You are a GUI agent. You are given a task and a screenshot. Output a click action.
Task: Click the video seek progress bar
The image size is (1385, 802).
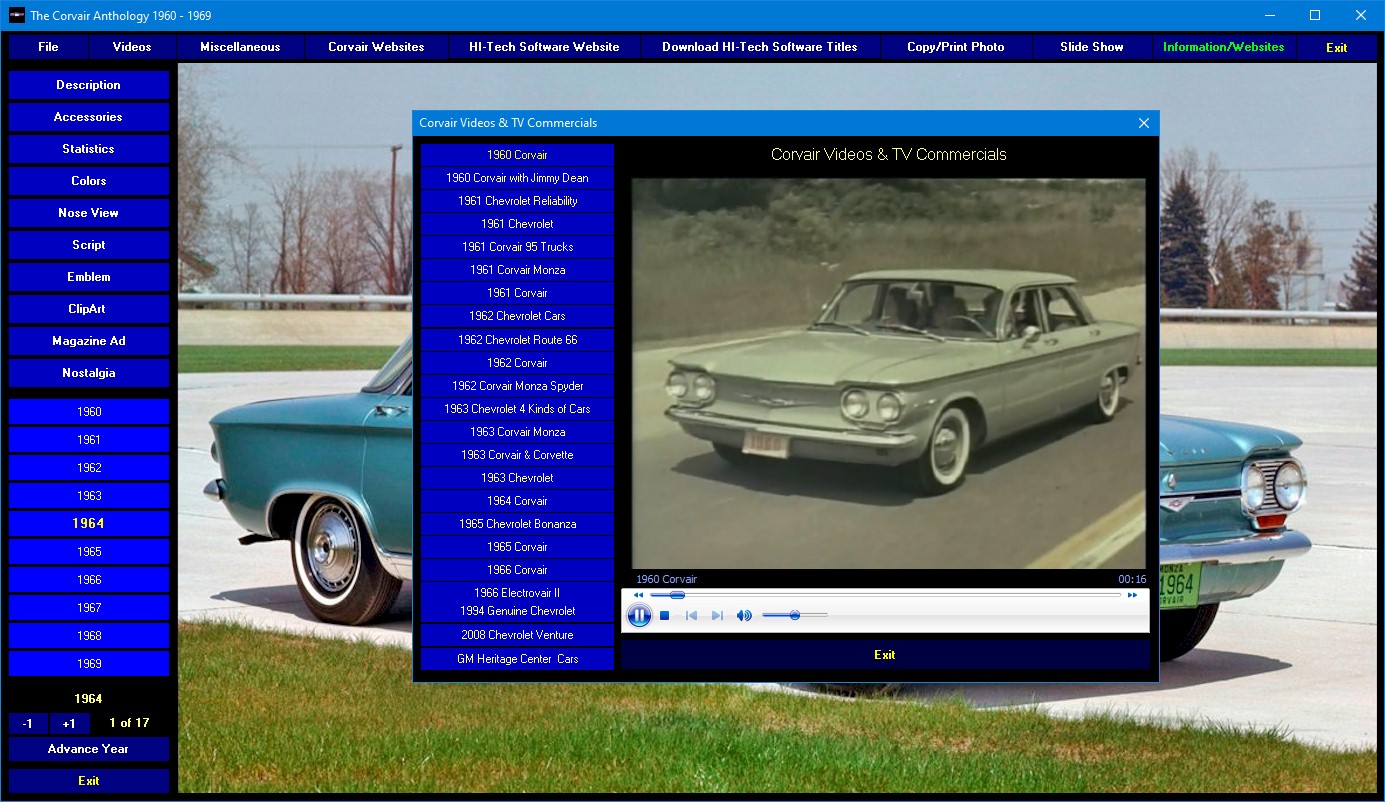coord(885,595)
